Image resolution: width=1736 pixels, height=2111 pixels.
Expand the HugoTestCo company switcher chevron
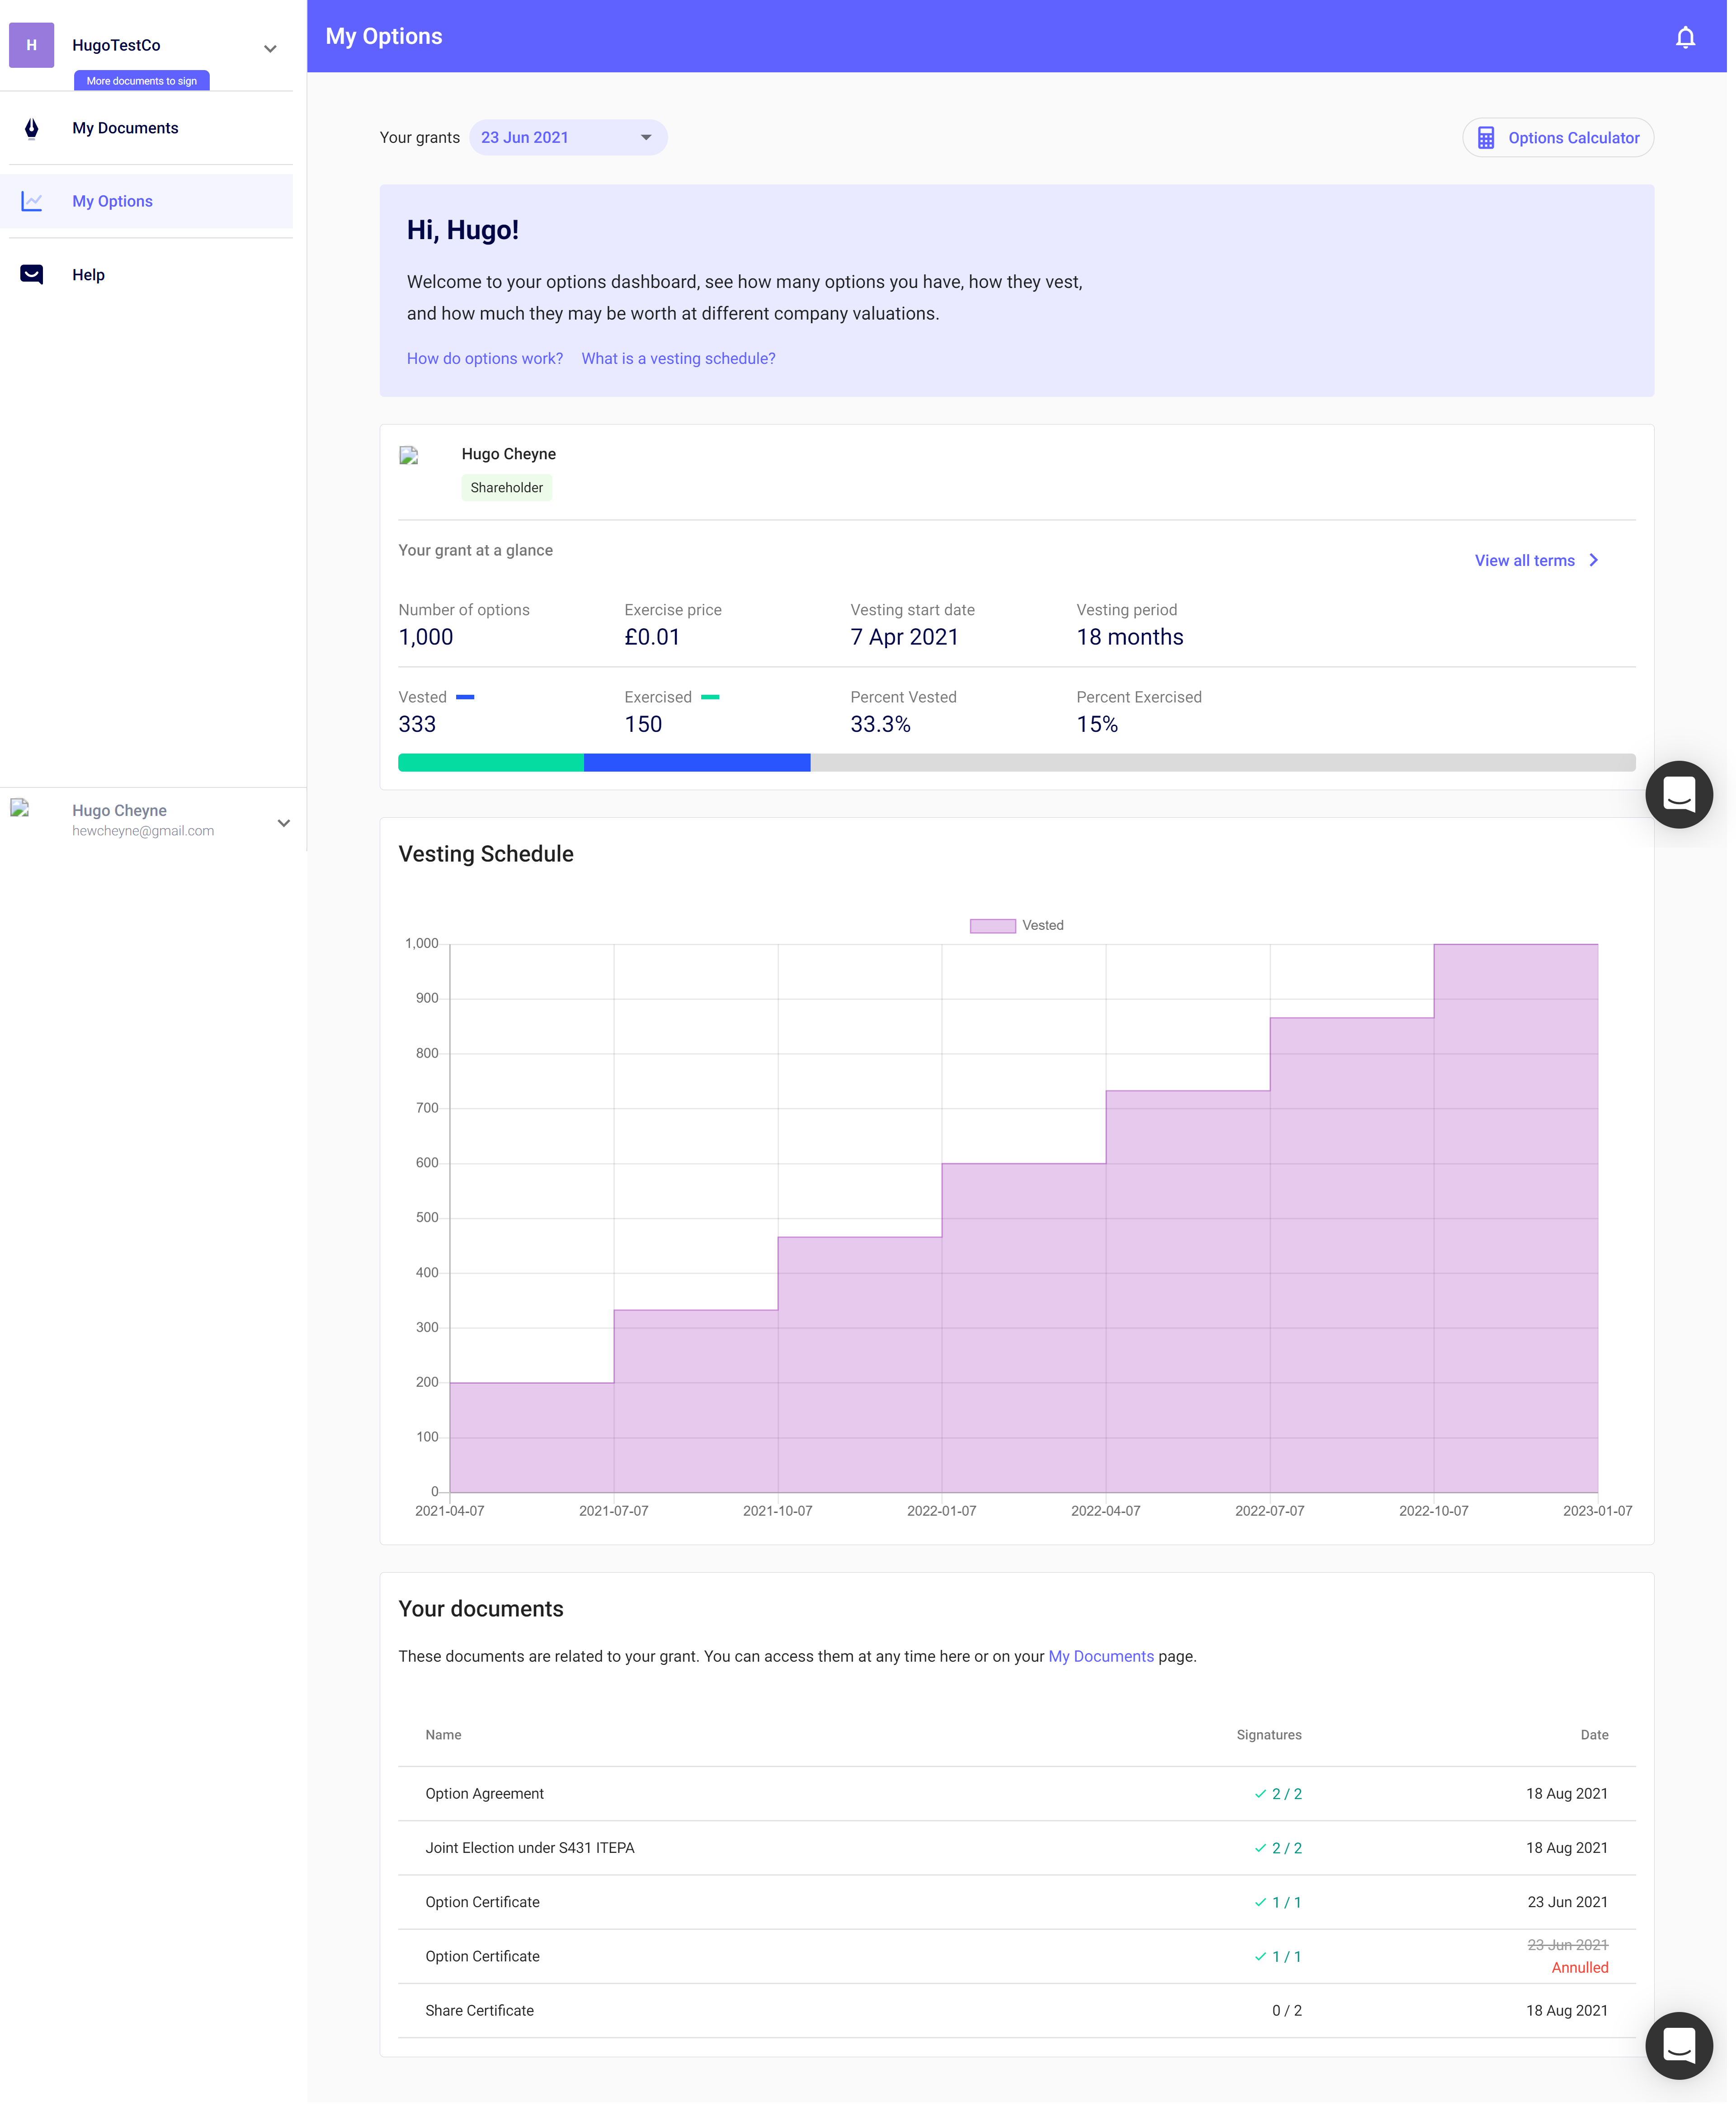point(271,48)
